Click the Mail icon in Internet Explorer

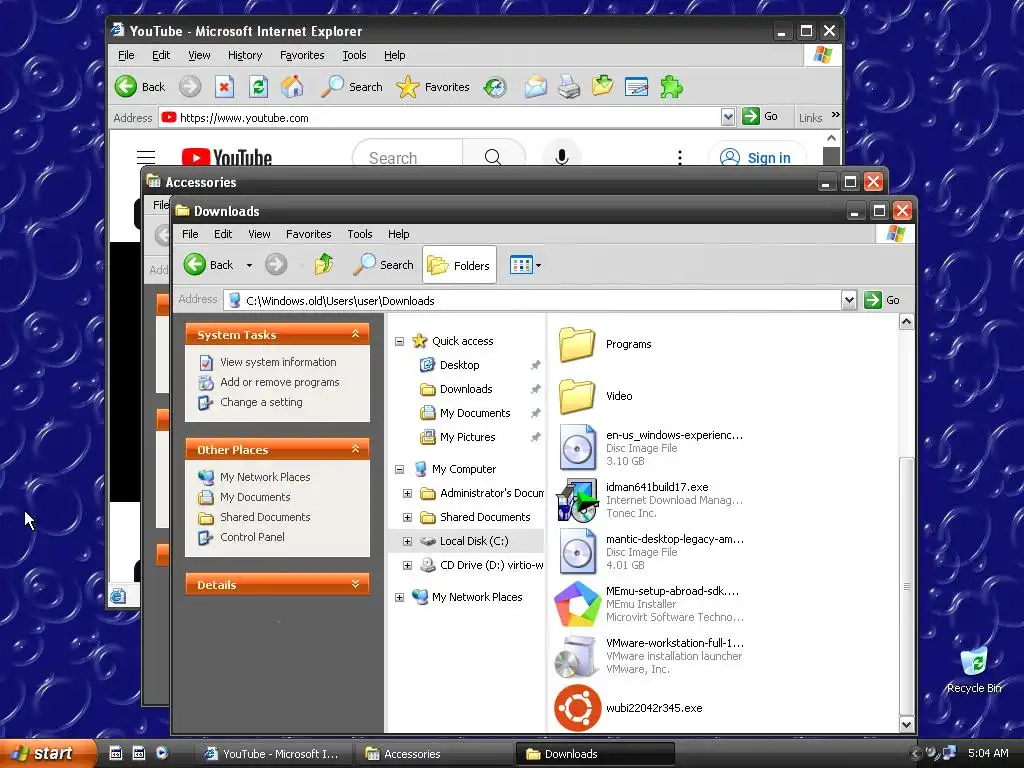click(536, 87)
